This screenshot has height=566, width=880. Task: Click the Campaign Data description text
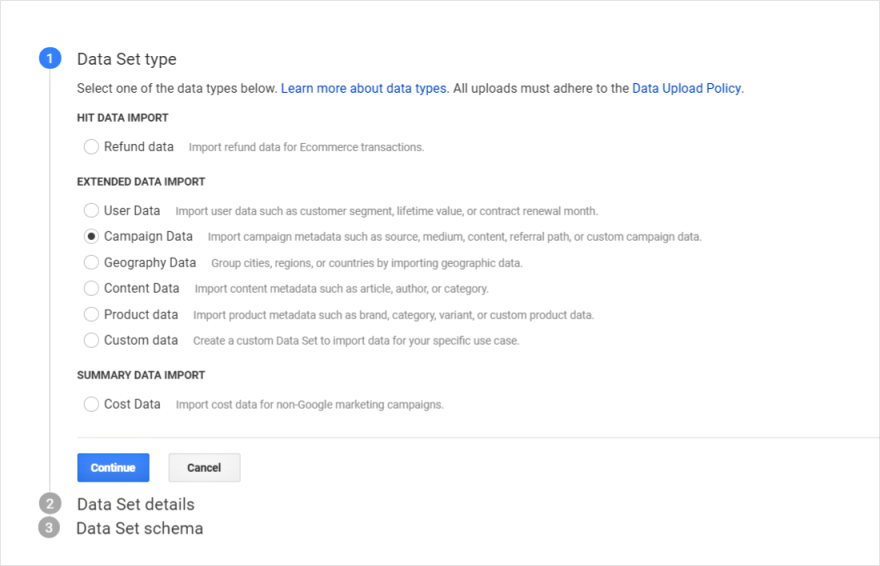point(455,237)
